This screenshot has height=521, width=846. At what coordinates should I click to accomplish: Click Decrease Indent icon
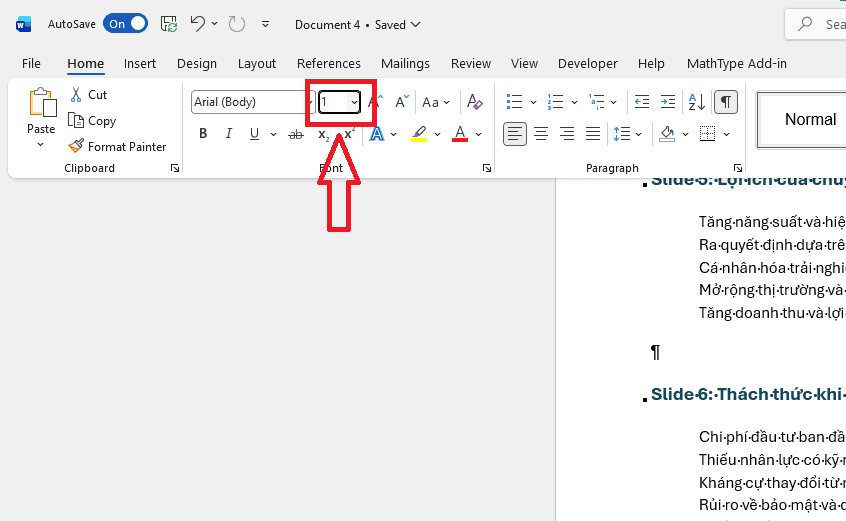point(642,102)
